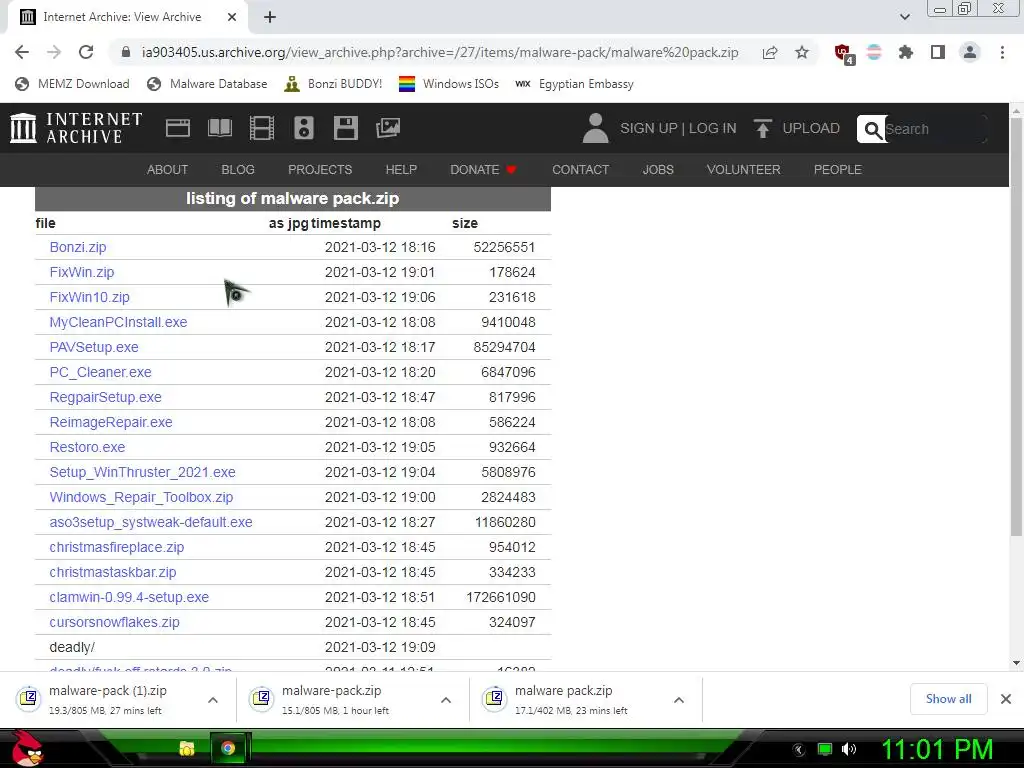Viewport: 1024px width, 768px height.
Task: Open the FixWin10.zip file link
Action: [x=89, y=297]
